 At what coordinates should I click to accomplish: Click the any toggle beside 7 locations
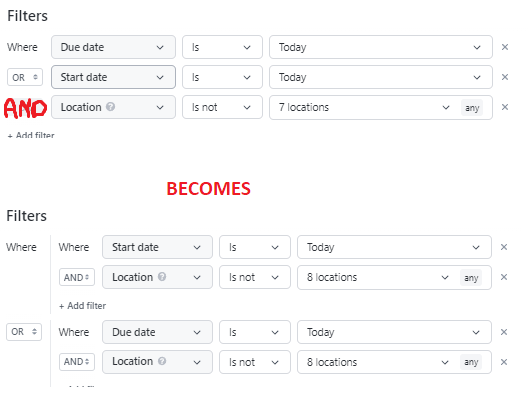[472, 108]
